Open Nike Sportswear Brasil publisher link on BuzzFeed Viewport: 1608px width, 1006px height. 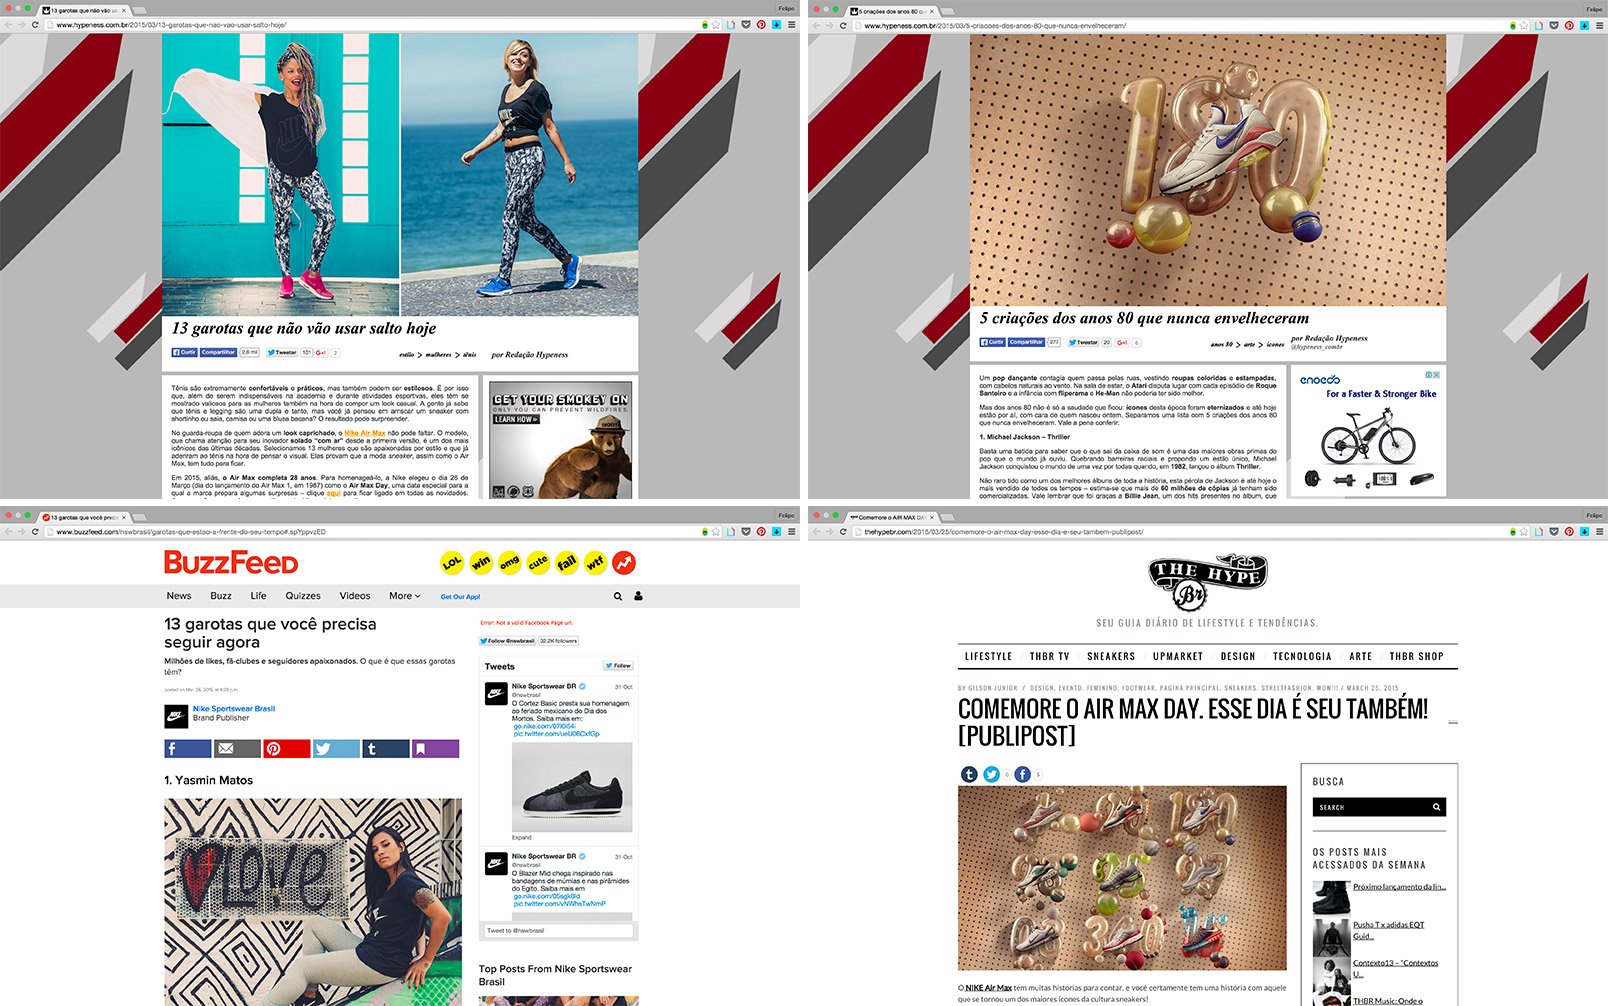[x=234, y=708]
